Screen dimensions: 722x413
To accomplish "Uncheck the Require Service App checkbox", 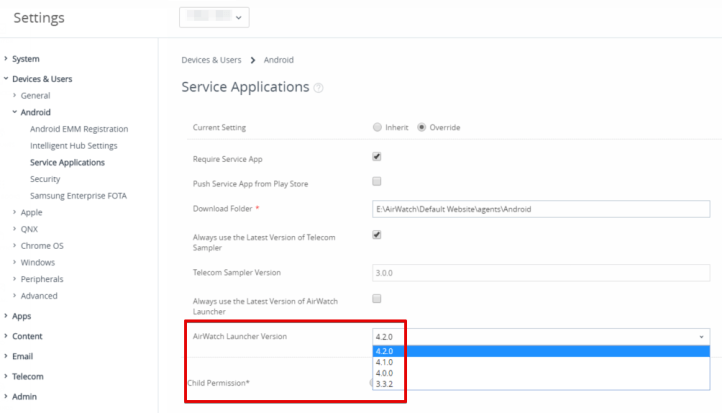I will (x=377, y=157).
